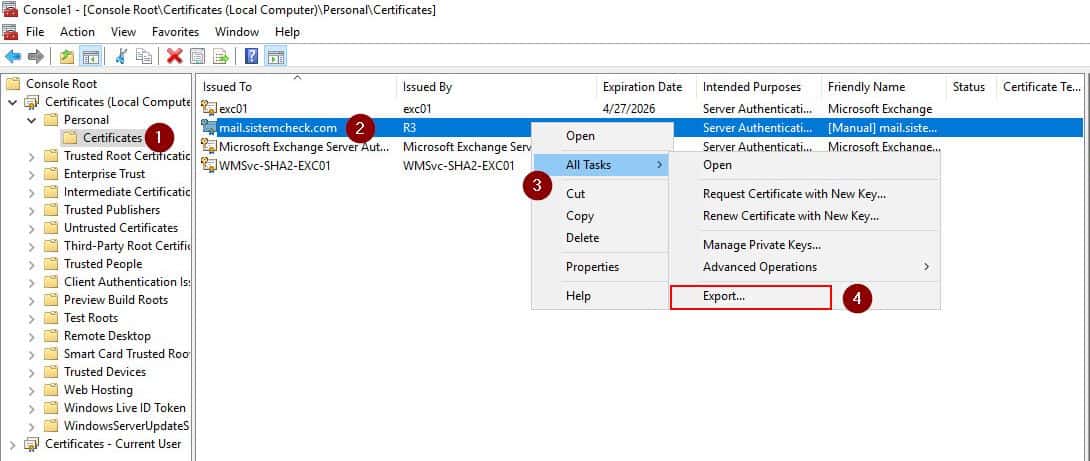Choose Manage Private Keys... in submenu

(x=804, y=245)
